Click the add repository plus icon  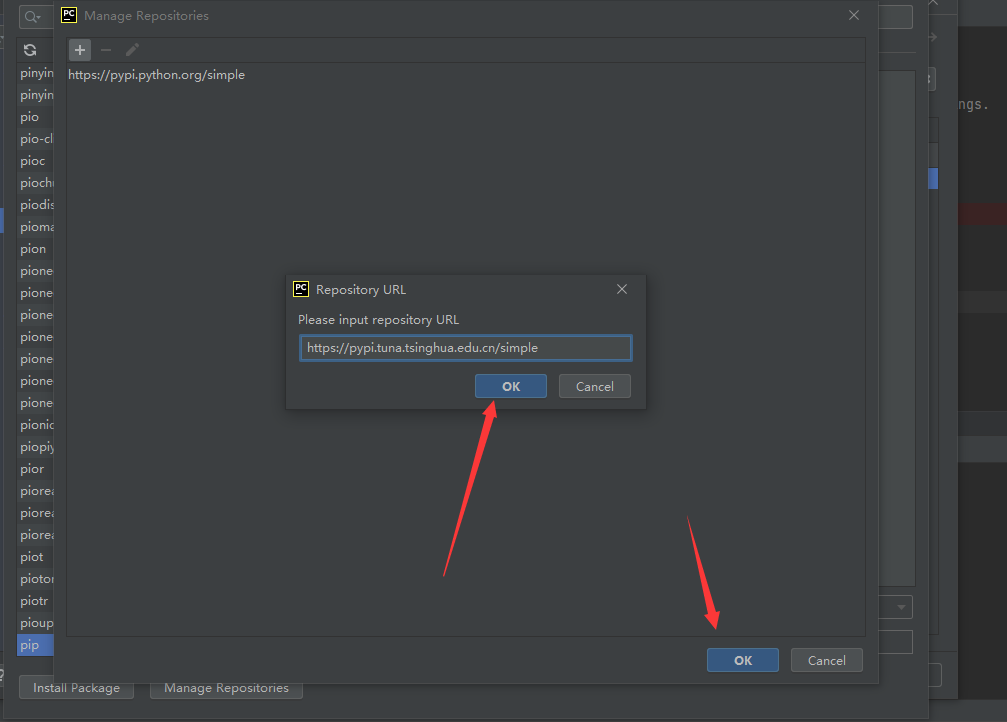tap(80, 50)
